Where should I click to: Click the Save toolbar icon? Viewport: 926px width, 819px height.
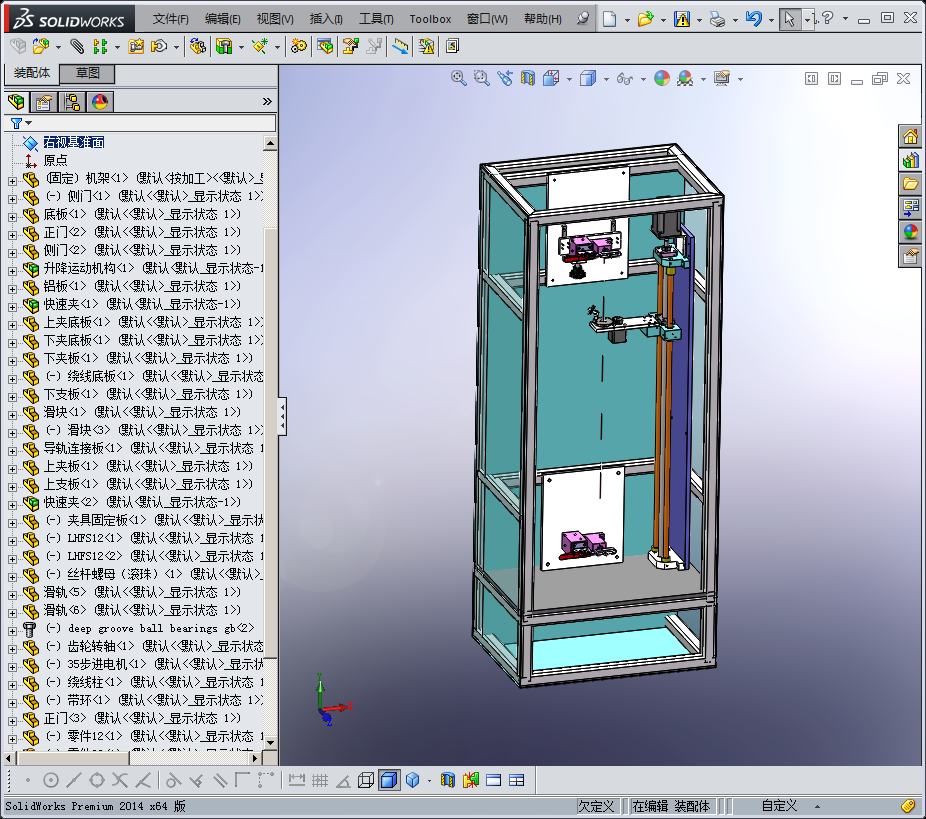coord(682,19)
